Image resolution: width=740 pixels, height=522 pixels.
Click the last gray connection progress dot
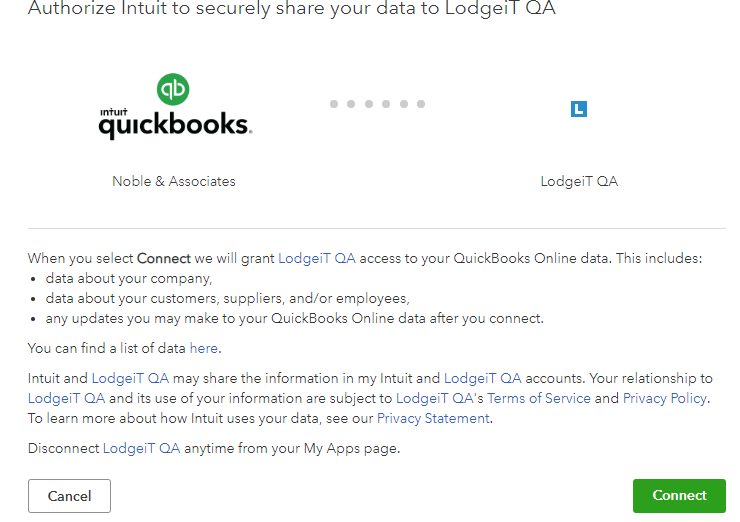(x=421, y=104)
